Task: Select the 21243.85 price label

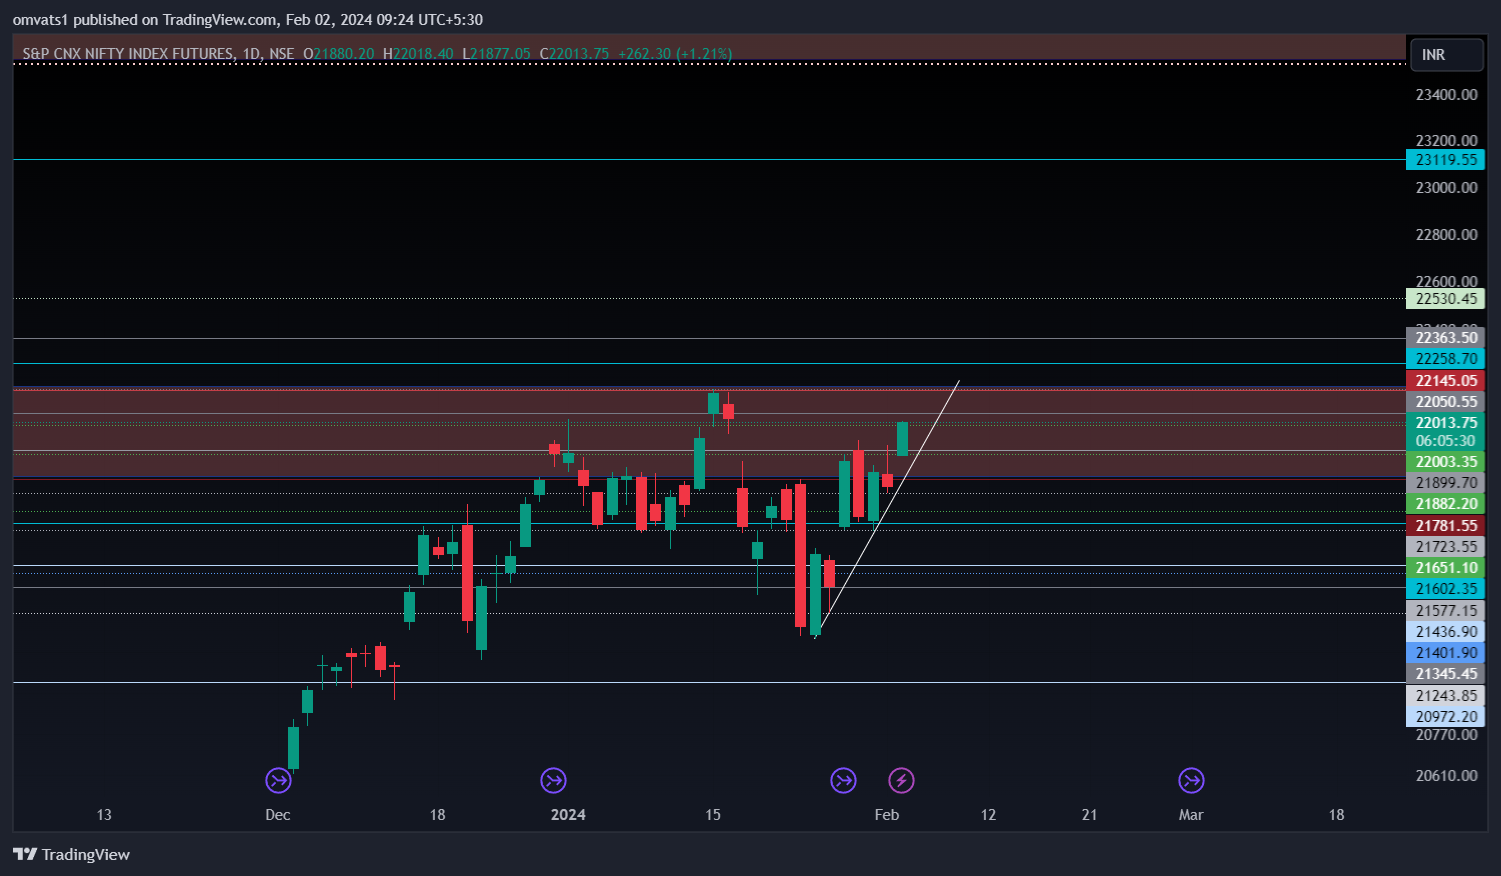Action: (1445, 696)
